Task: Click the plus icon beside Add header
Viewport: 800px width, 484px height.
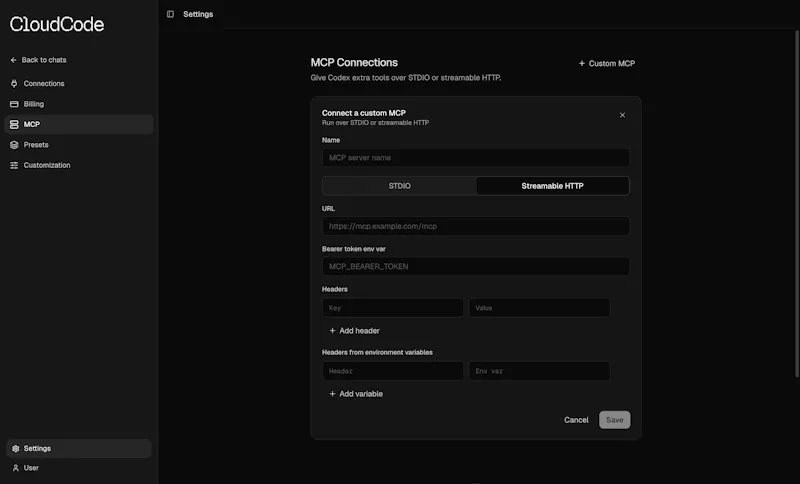Action: (x=332, y=330)
